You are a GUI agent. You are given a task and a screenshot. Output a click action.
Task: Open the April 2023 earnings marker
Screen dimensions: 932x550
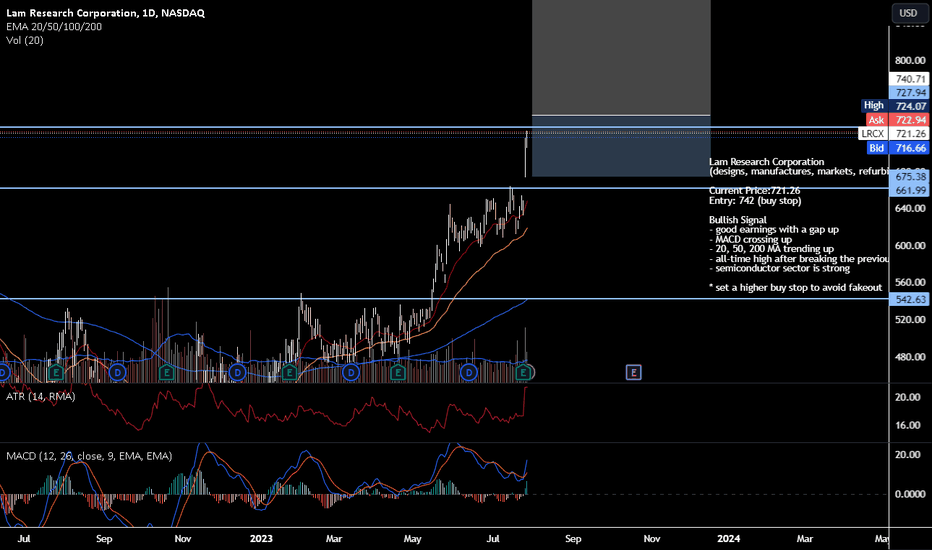[398, 373]
